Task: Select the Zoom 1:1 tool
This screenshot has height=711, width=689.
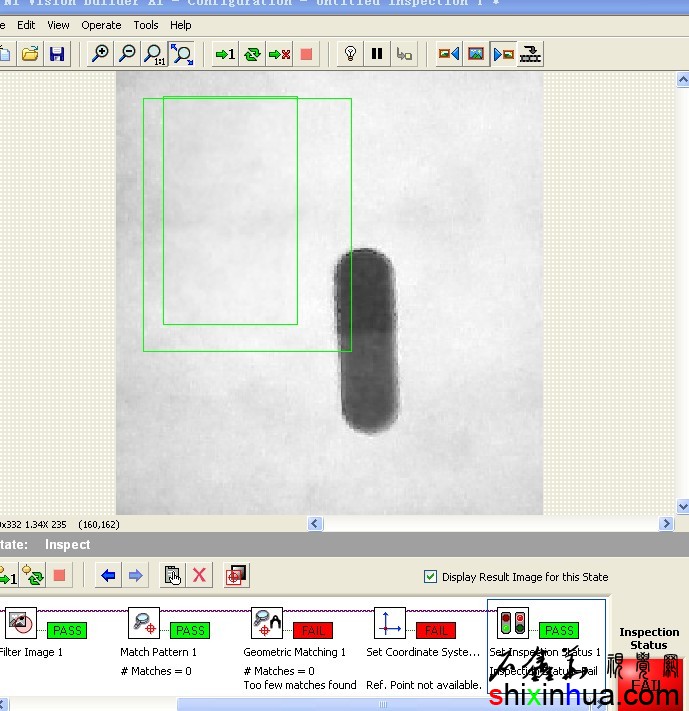Action: tap(154, 54)
